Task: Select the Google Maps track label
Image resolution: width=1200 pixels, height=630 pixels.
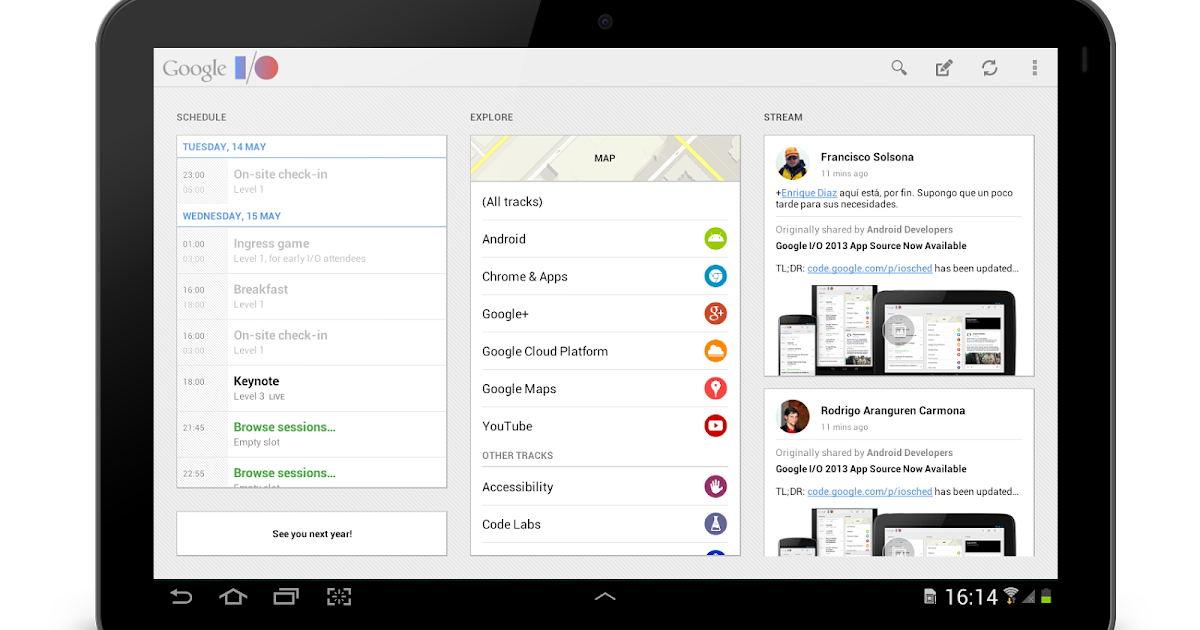Action: [x=519, y=389]
